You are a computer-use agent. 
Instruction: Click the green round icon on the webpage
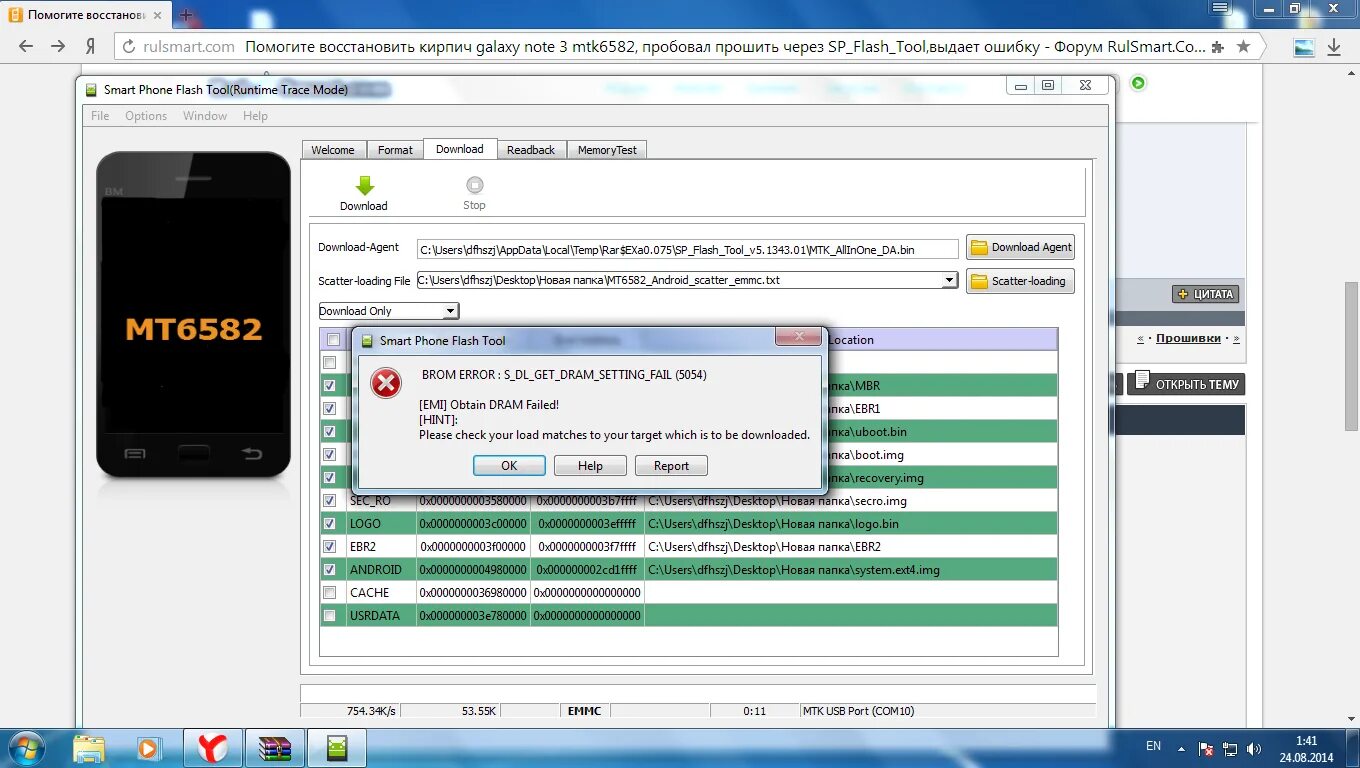[x=1138, y=83]
